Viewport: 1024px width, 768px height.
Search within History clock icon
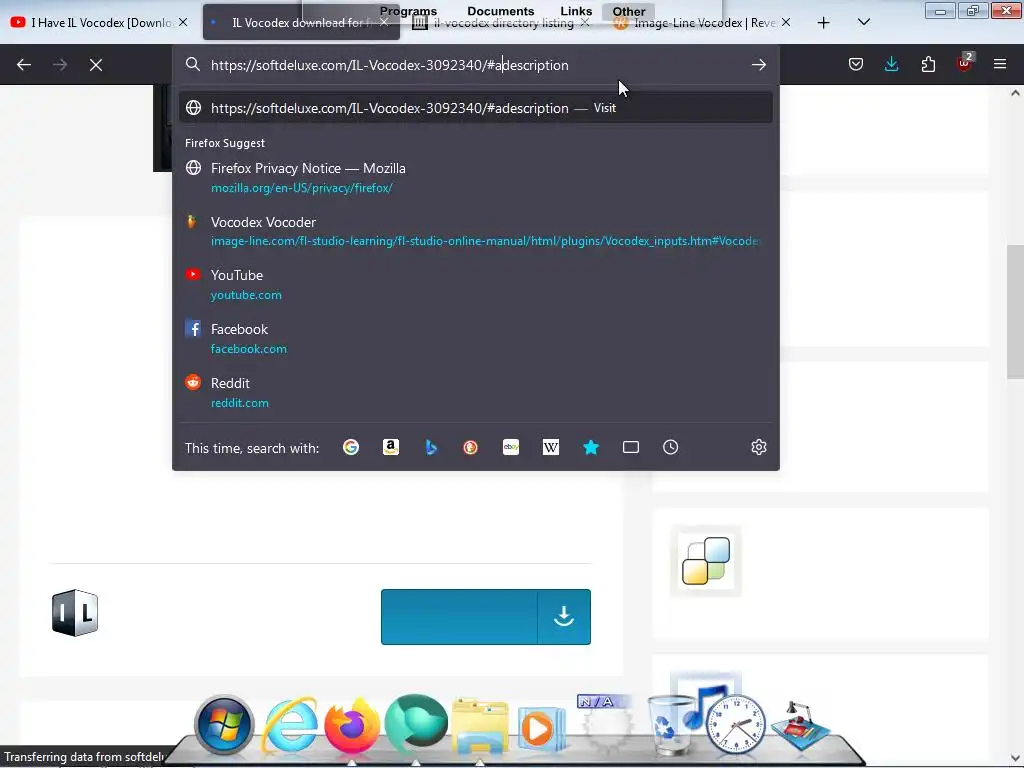671,447
